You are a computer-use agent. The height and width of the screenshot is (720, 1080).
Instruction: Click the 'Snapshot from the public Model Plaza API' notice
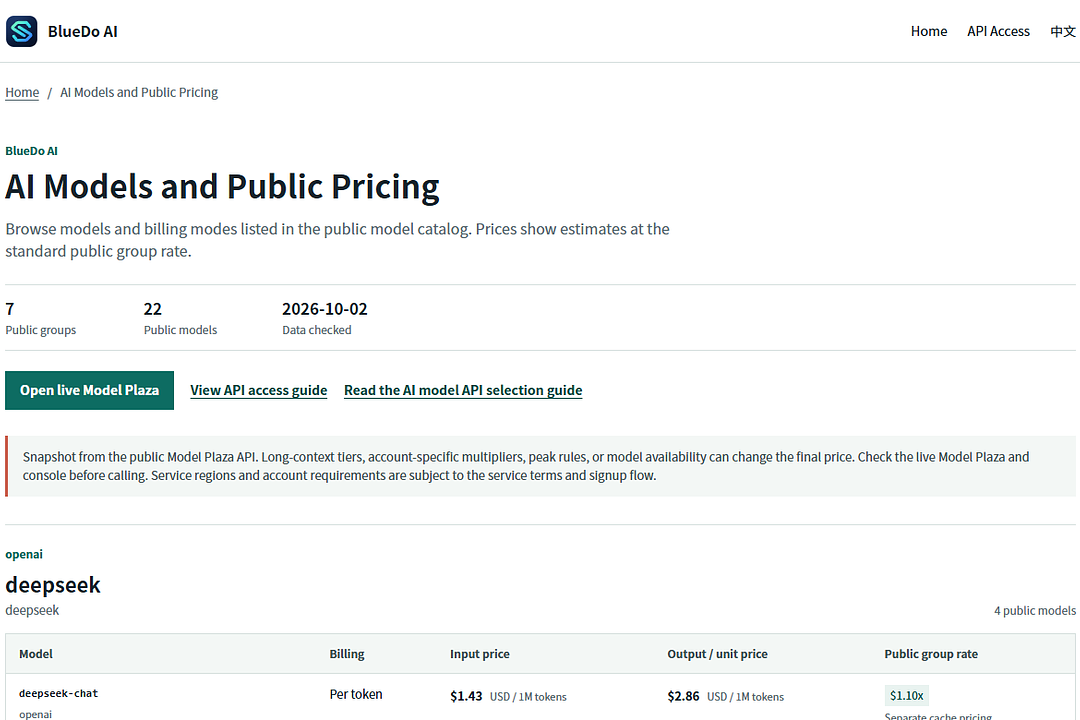(541, 466)
